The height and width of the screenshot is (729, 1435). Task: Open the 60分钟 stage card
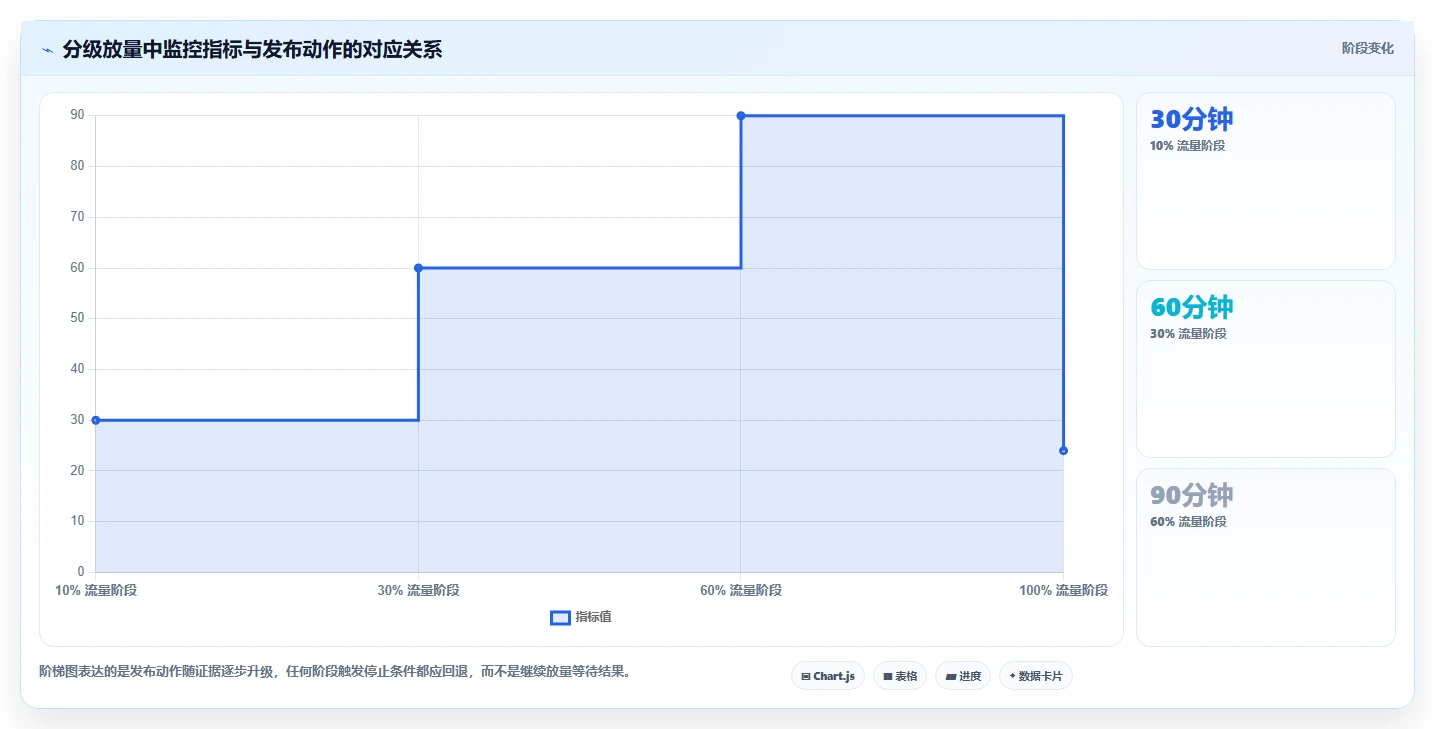[1265, 369]
